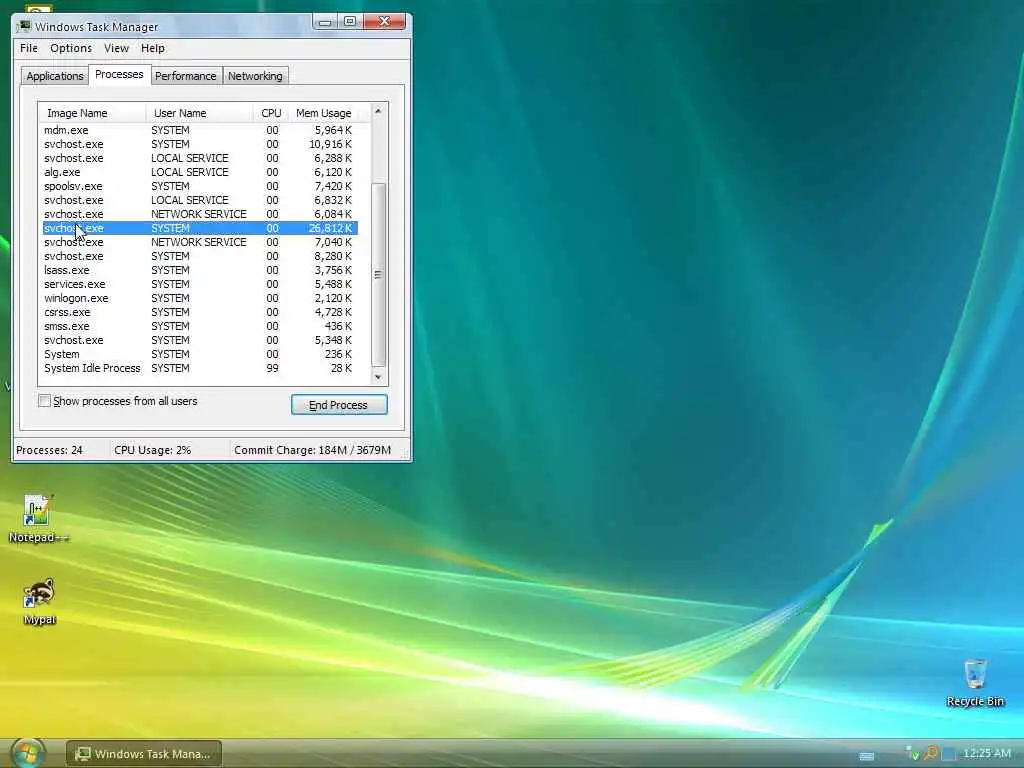Open the File menu
1024x768 pixels.
point(29,48)
